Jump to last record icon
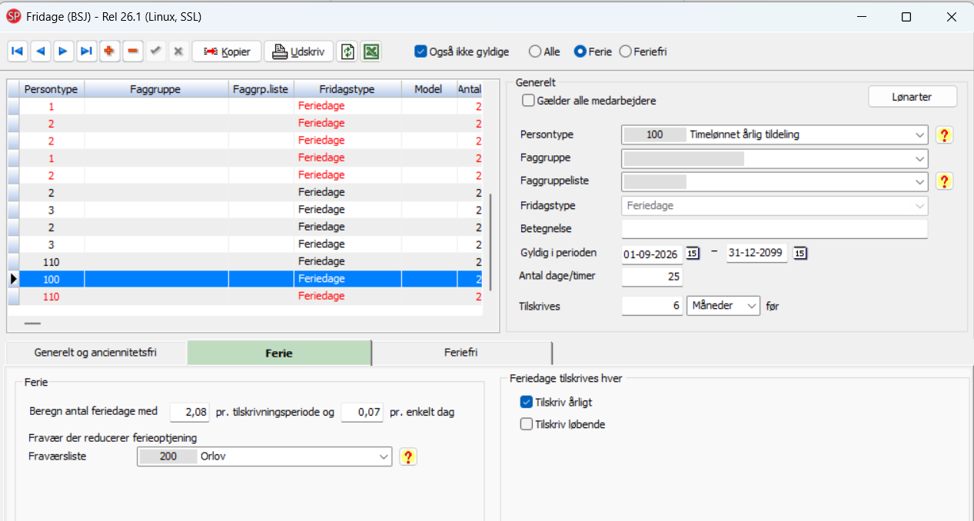 [86, 52]
